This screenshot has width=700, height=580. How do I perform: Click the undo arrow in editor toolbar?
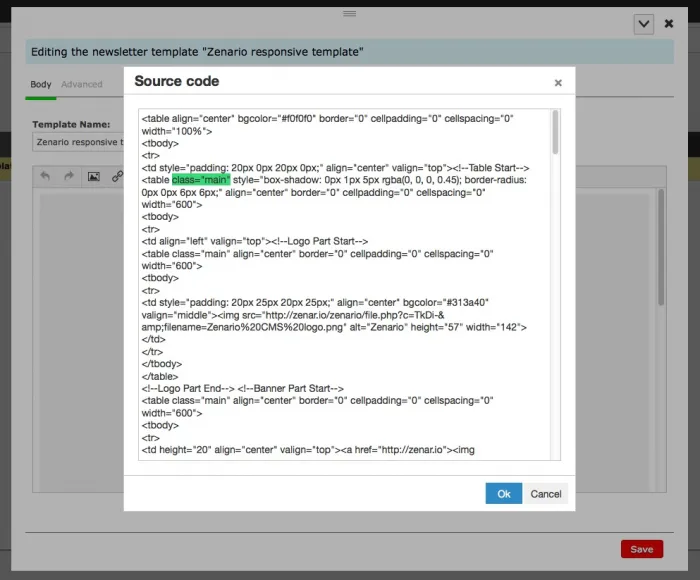[45, 176]
